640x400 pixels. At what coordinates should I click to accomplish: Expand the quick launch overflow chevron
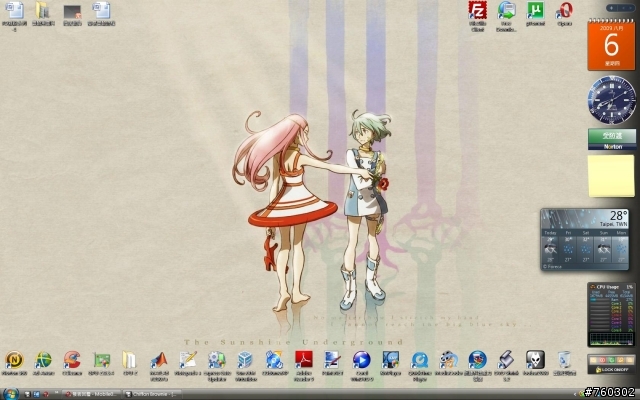(x=56, y=393)
